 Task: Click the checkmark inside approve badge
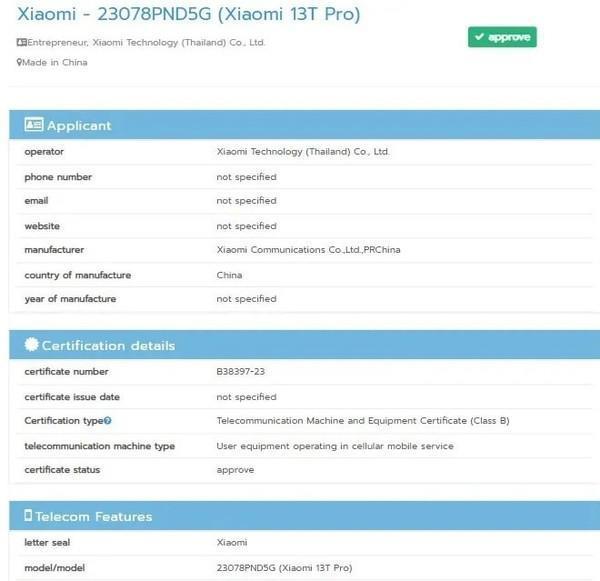(x=479, y=37)
